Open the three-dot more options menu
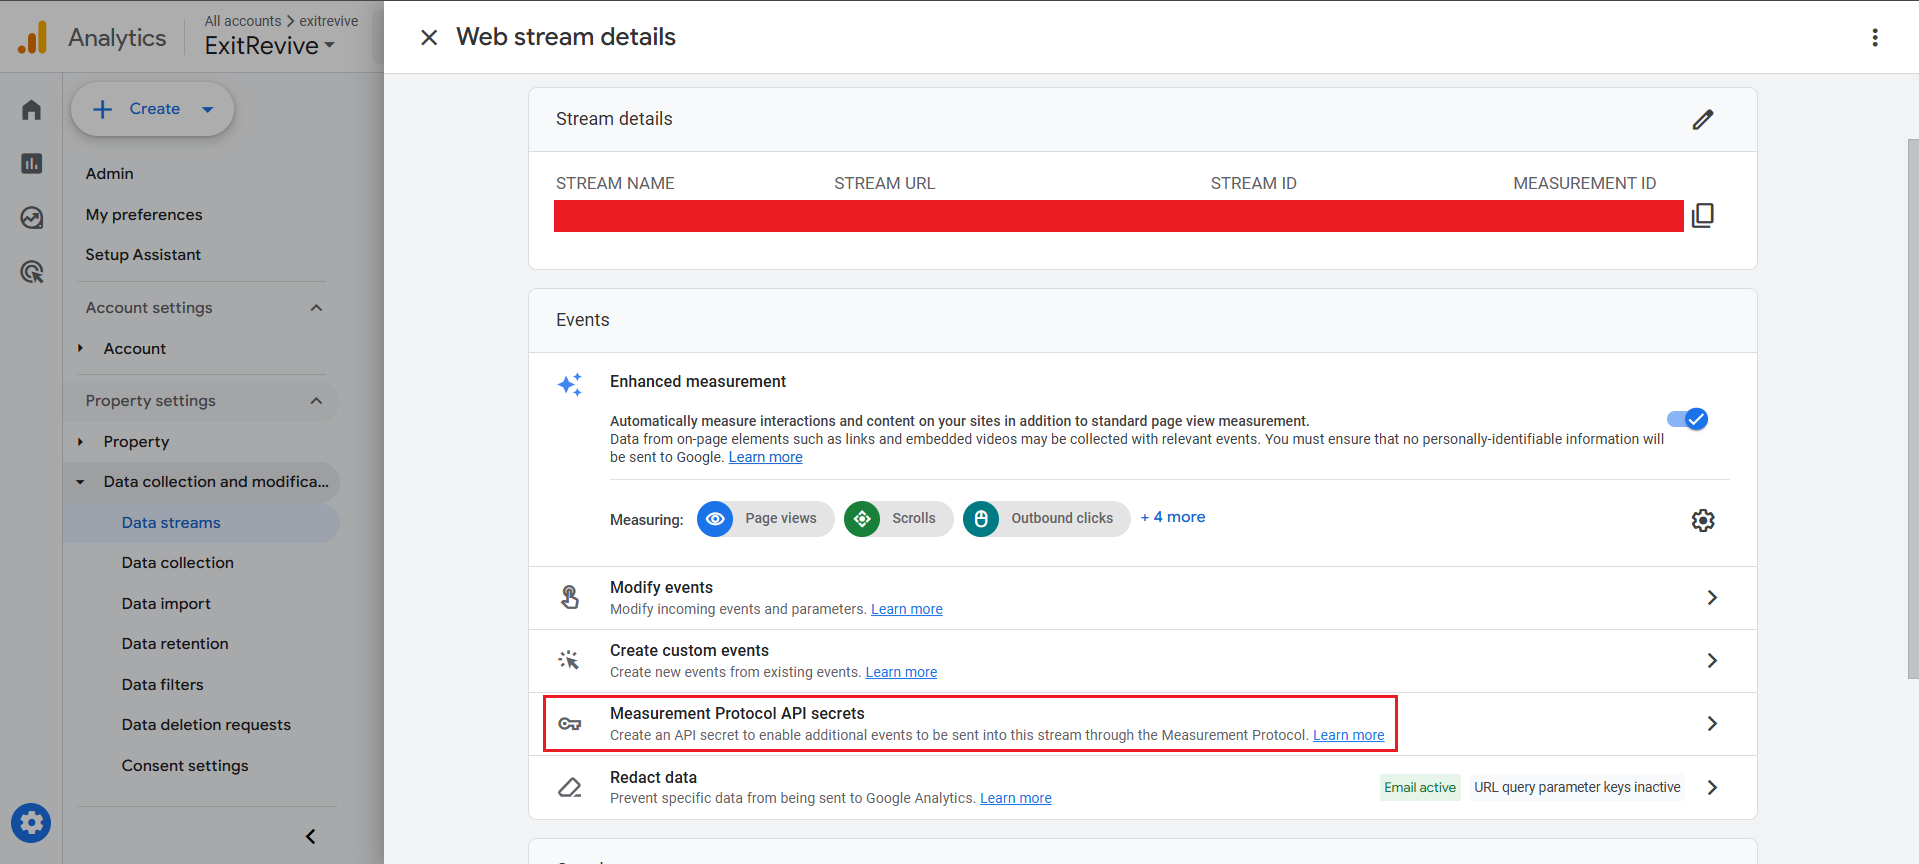 (x=1874, y=38)
